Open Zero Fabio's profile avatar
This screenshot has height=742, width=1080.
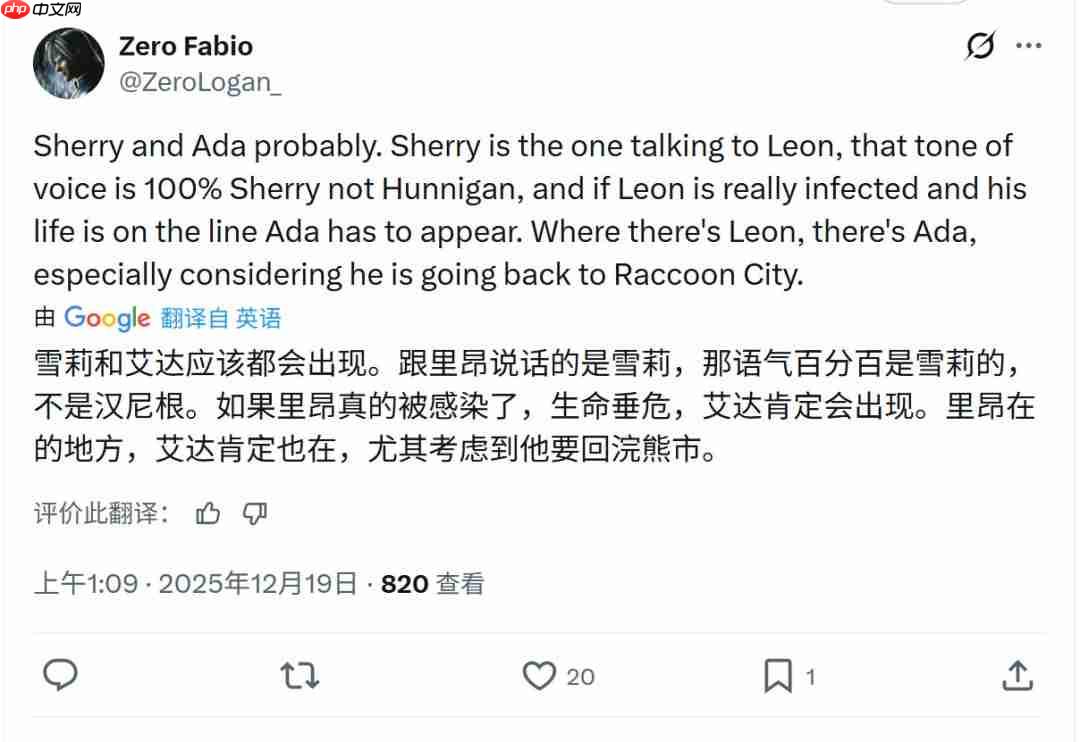68,63
